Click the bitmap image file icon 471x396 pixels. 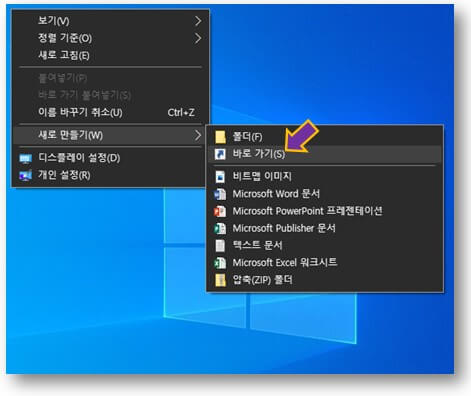(220, 177)
